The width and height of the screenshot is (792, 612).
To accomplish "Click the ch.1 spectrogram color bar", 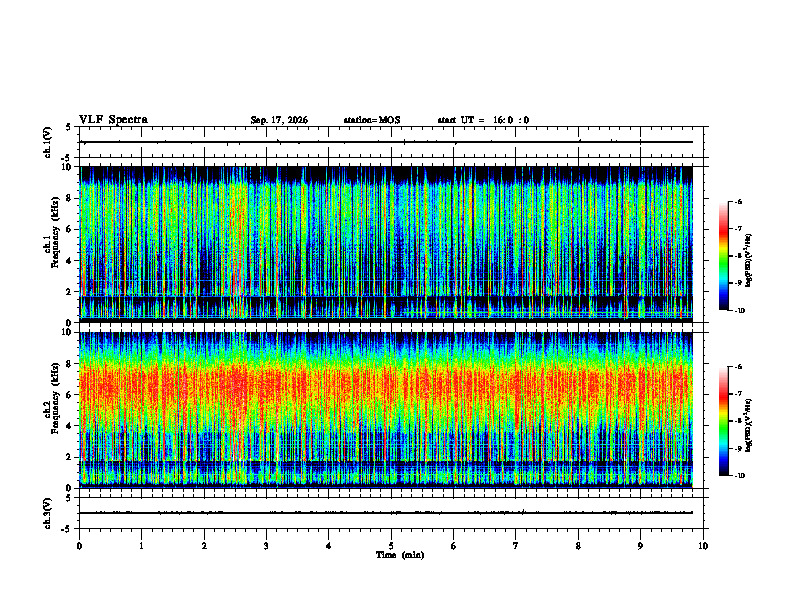I will tap(724, 256).
